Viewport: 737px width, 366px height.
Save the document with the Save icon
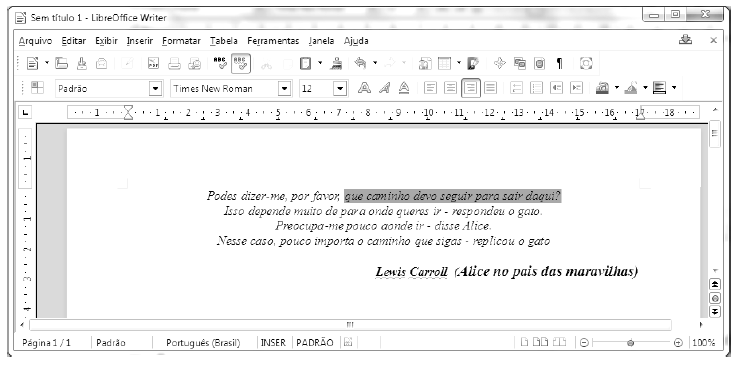[x=82, y=63]
